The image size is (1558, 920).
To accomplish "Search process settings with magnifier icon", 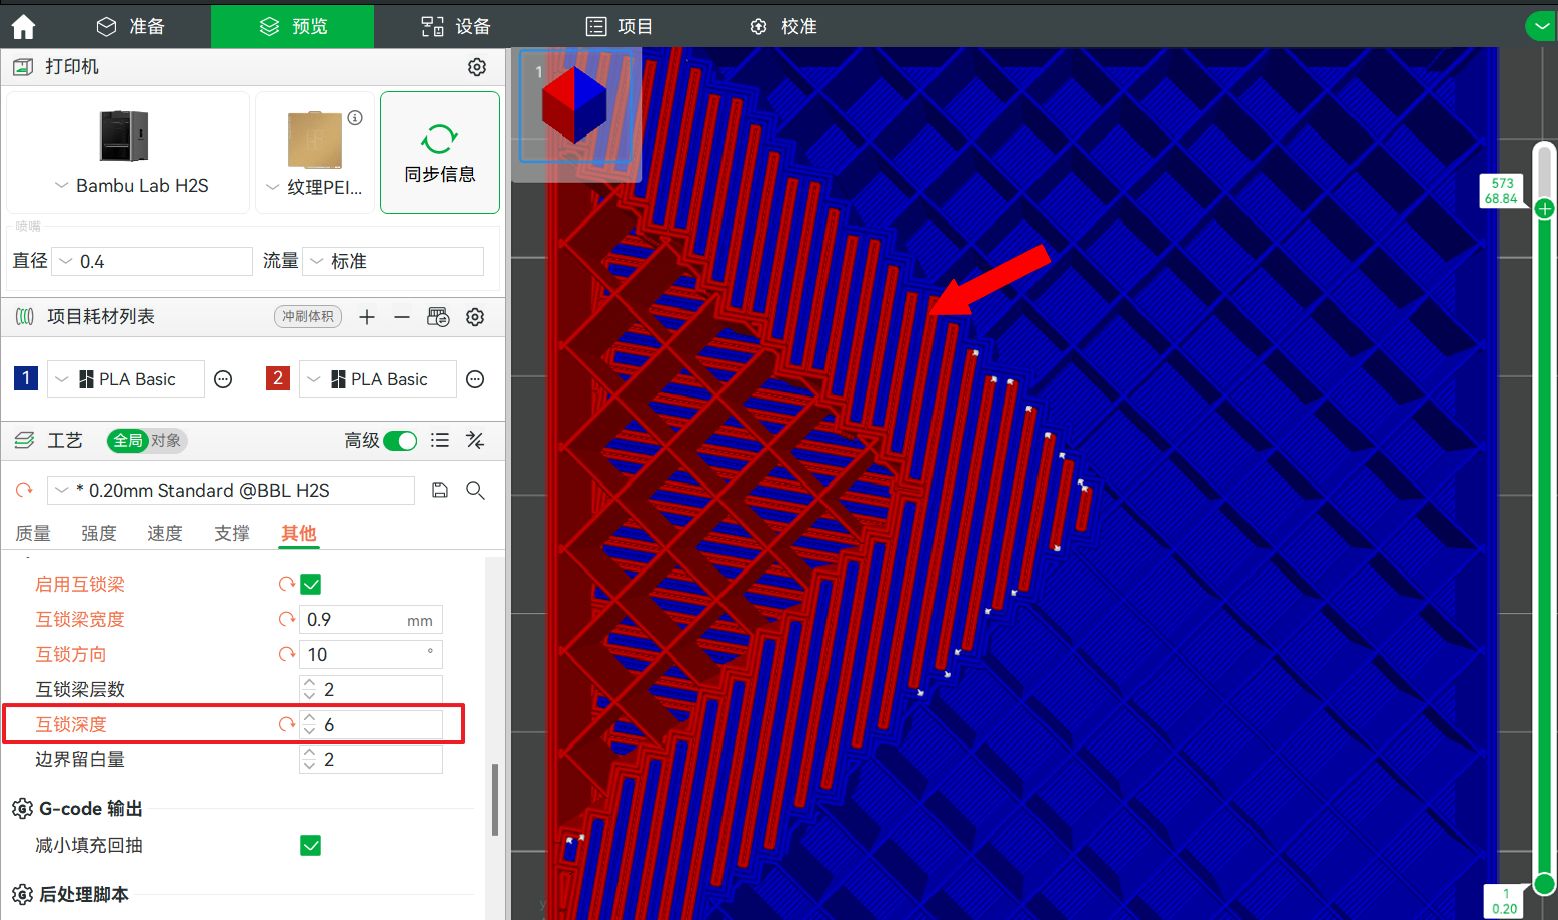I will 475,490.
